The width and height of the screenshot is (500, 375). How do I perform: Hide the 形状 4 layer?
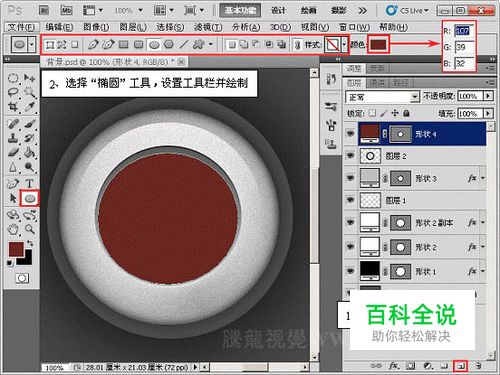350,134
